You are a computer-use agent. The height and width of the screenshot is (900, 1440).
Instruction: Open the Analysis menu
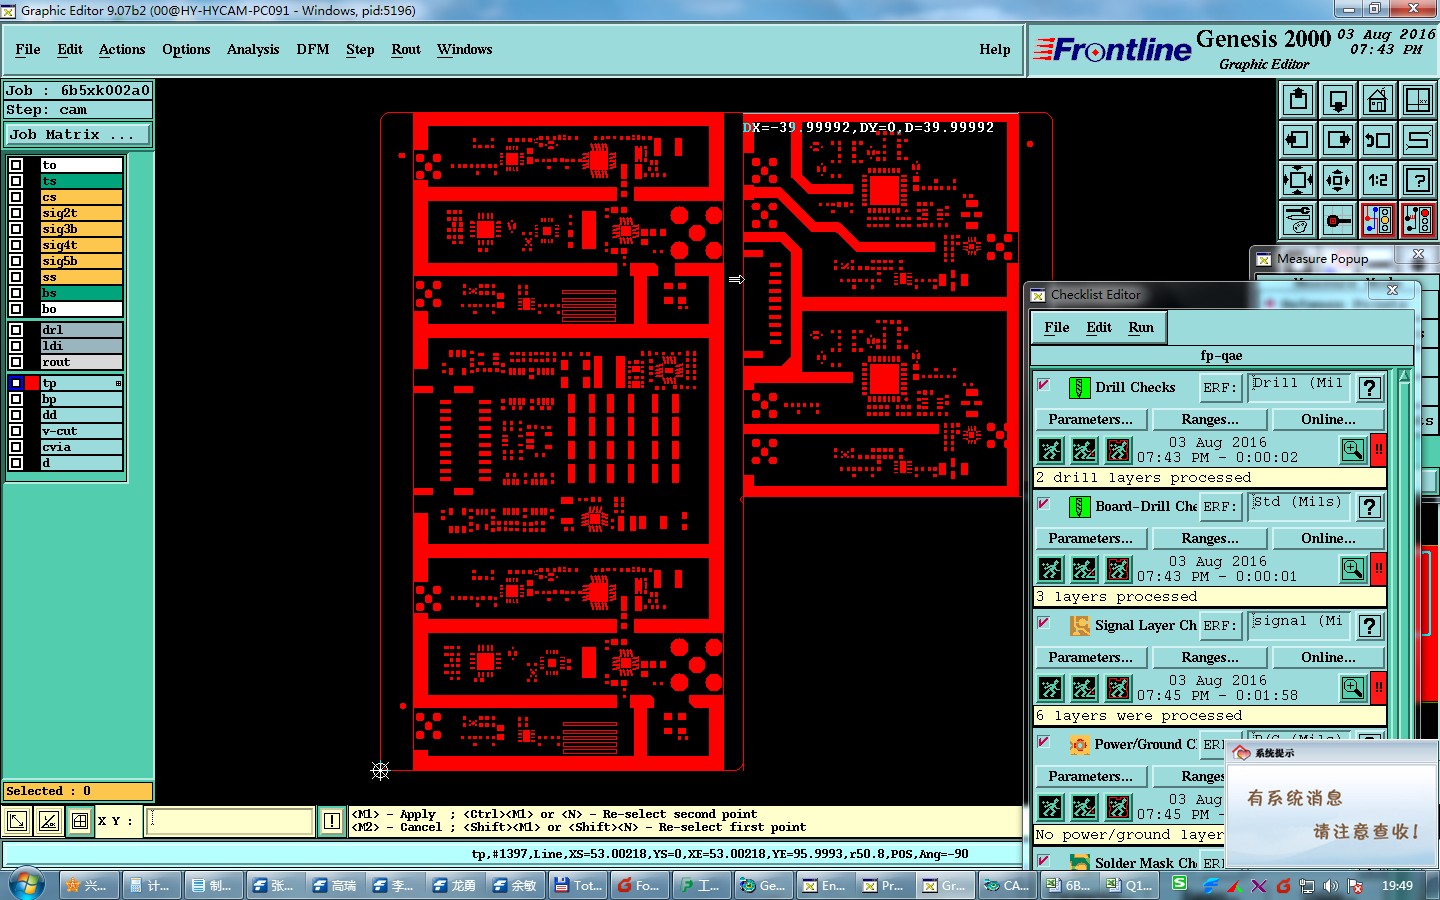(x=253, y=49)
